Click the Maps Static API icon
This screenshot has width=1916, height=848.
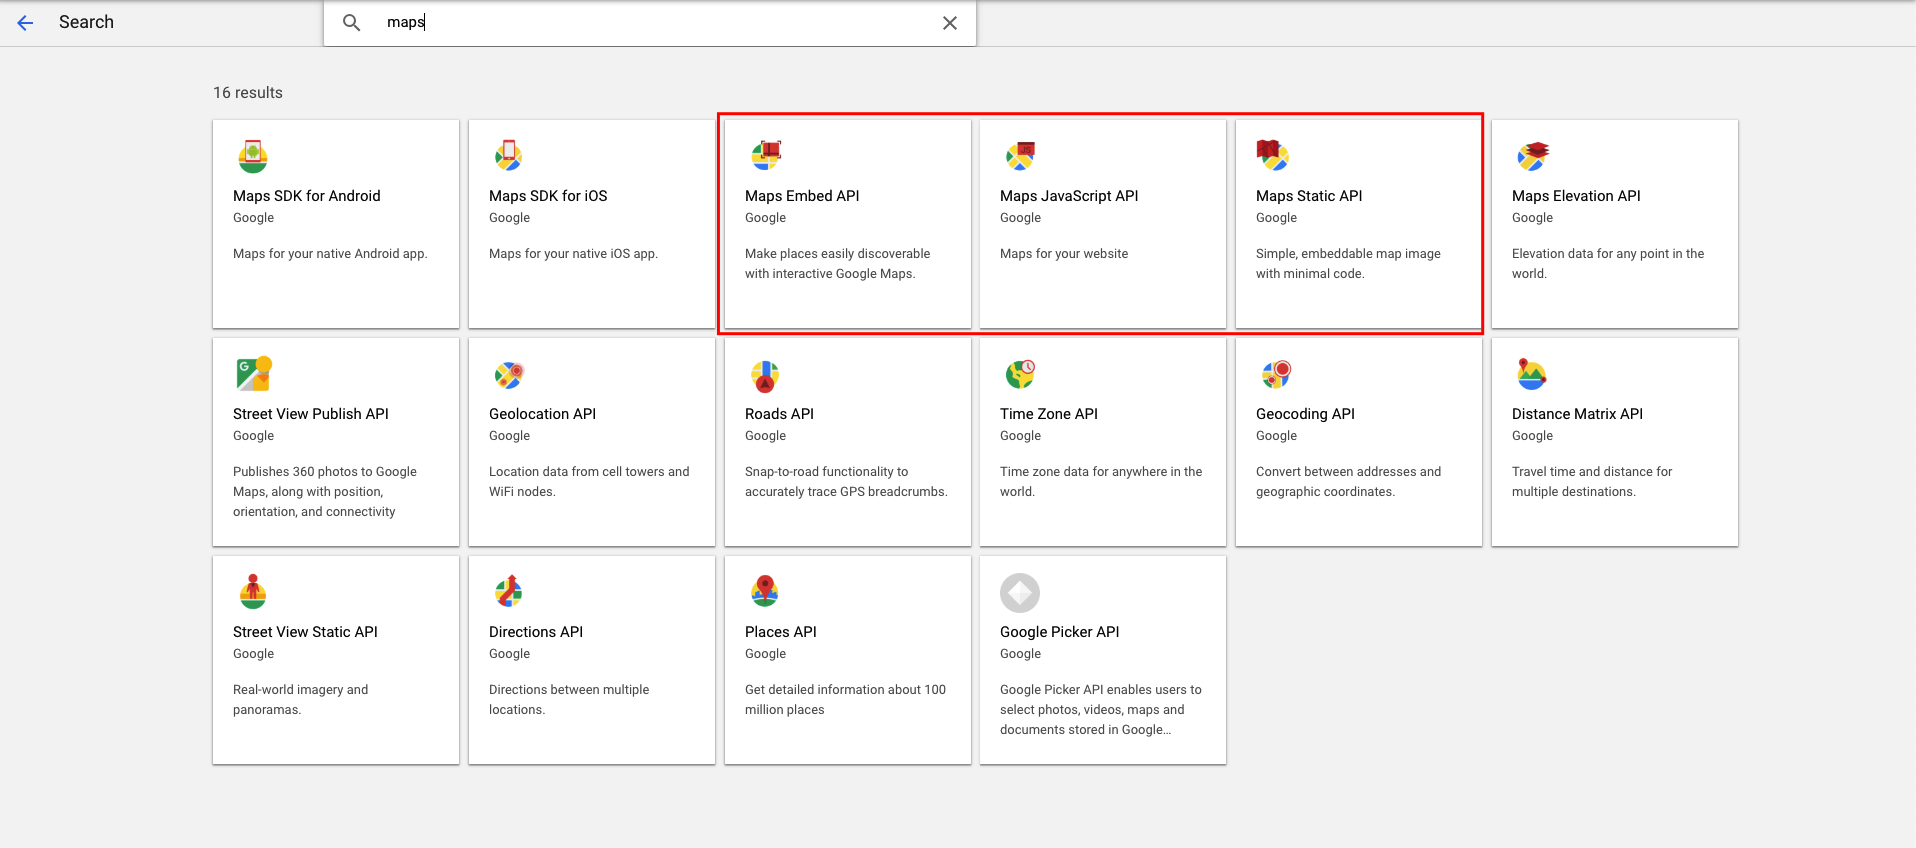click(x=1273, y=156)
